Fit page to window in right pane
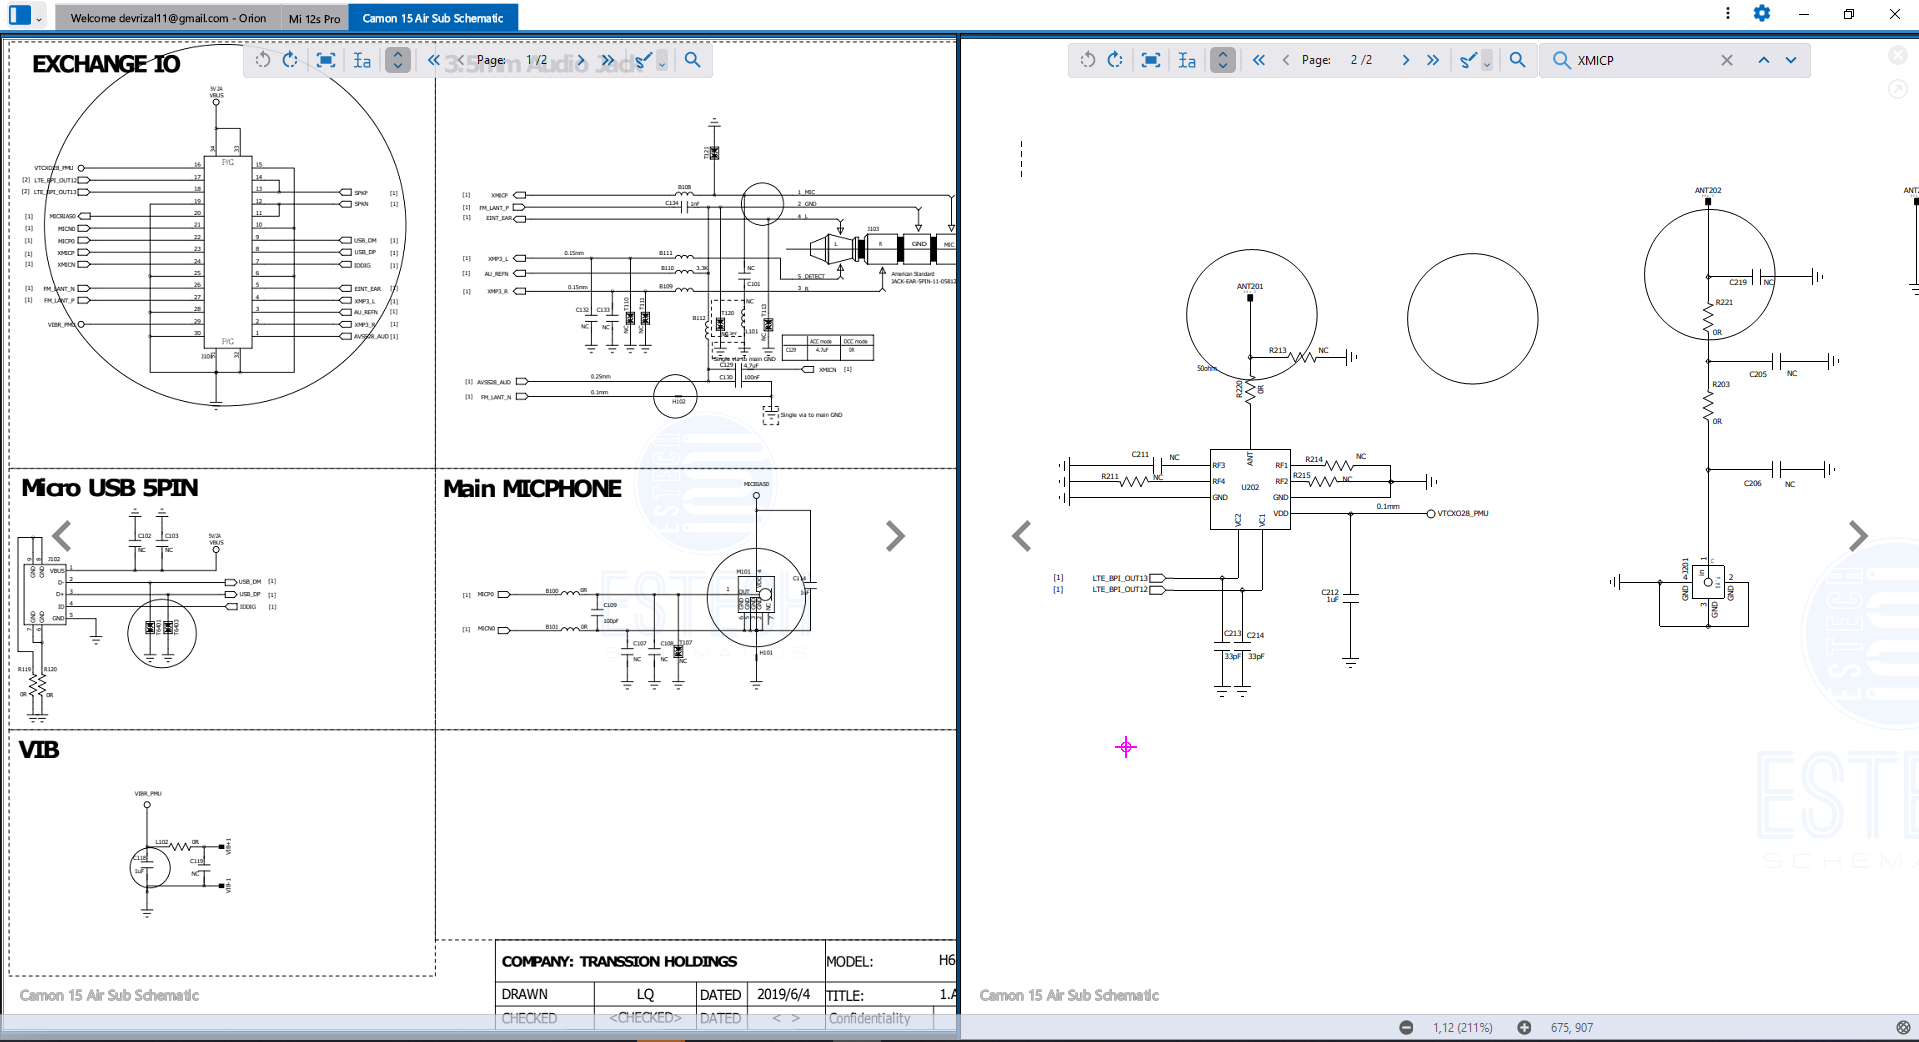 tap(1151, 60)
